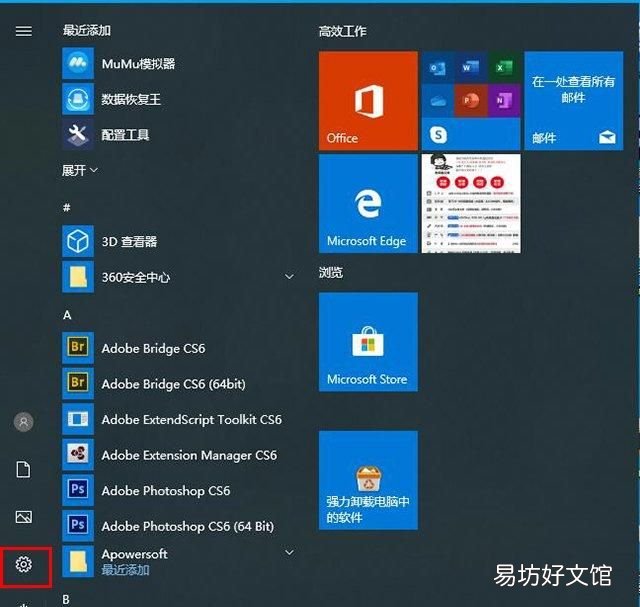
Task: Click the 最近添加 list heading
Action: (87, 30)
